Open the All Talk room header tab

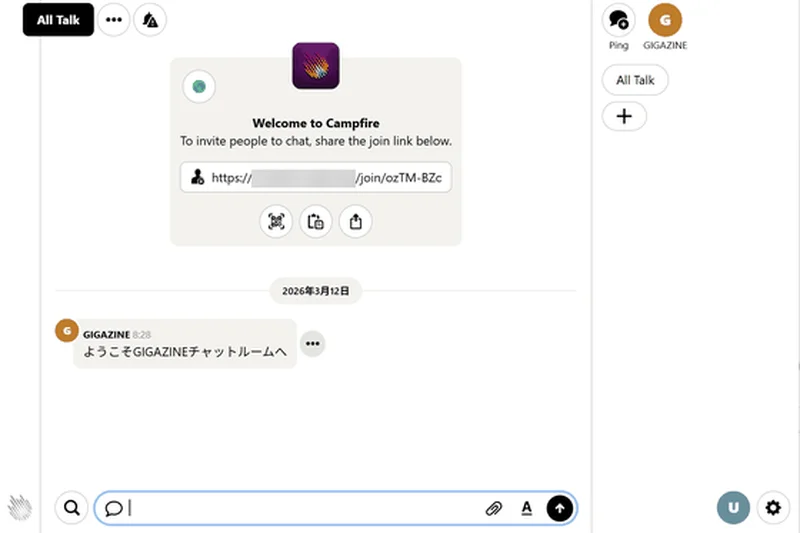pos(58,20)
